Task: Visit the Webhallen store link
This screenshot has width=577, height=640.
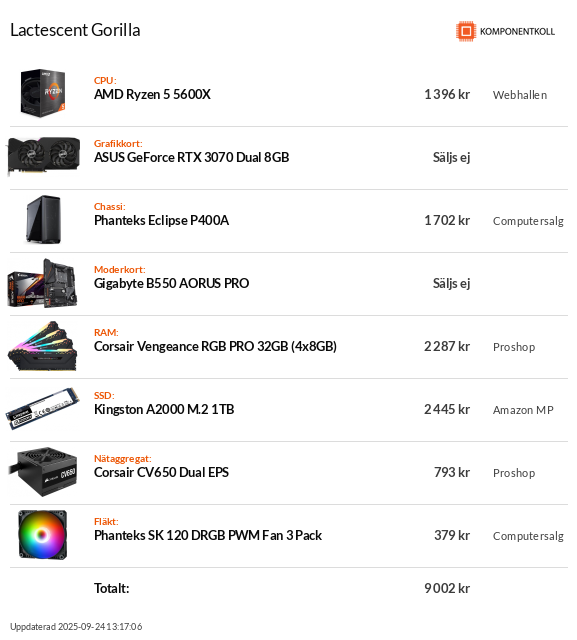Action: pos(520,95)
